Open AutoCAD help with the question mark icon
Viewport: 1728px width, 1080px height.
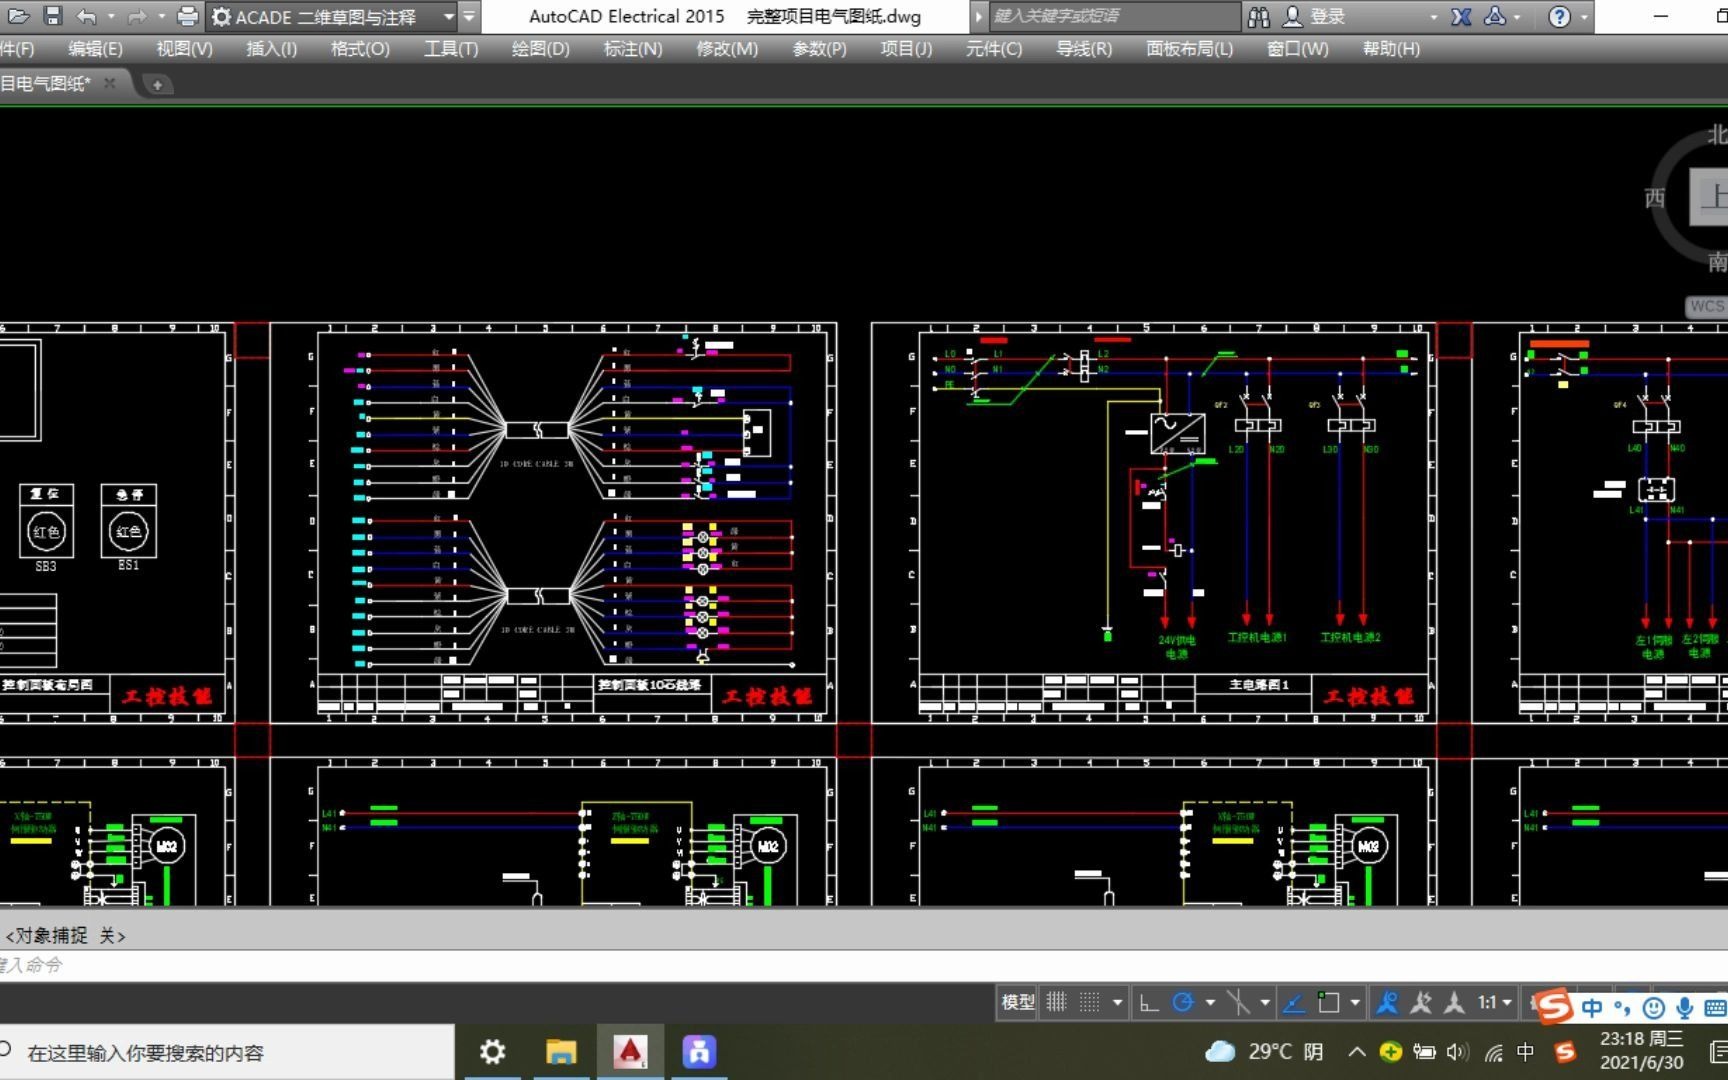(1559, 15)
